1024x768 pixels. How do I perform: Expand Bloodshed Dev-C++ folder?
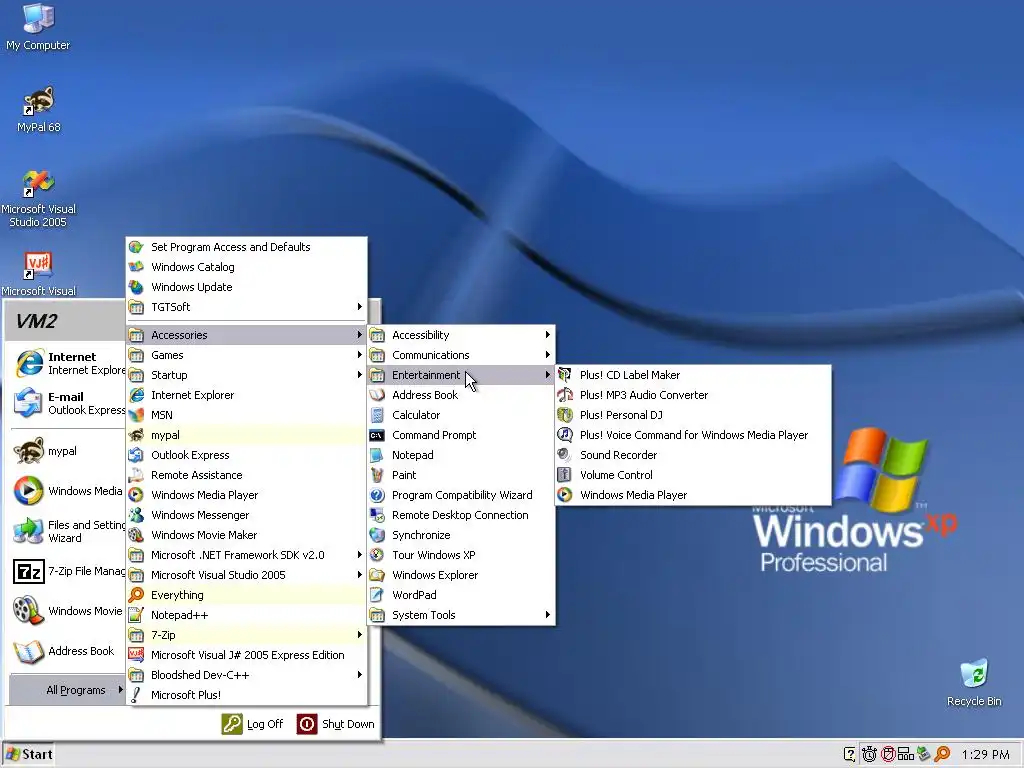246,675
